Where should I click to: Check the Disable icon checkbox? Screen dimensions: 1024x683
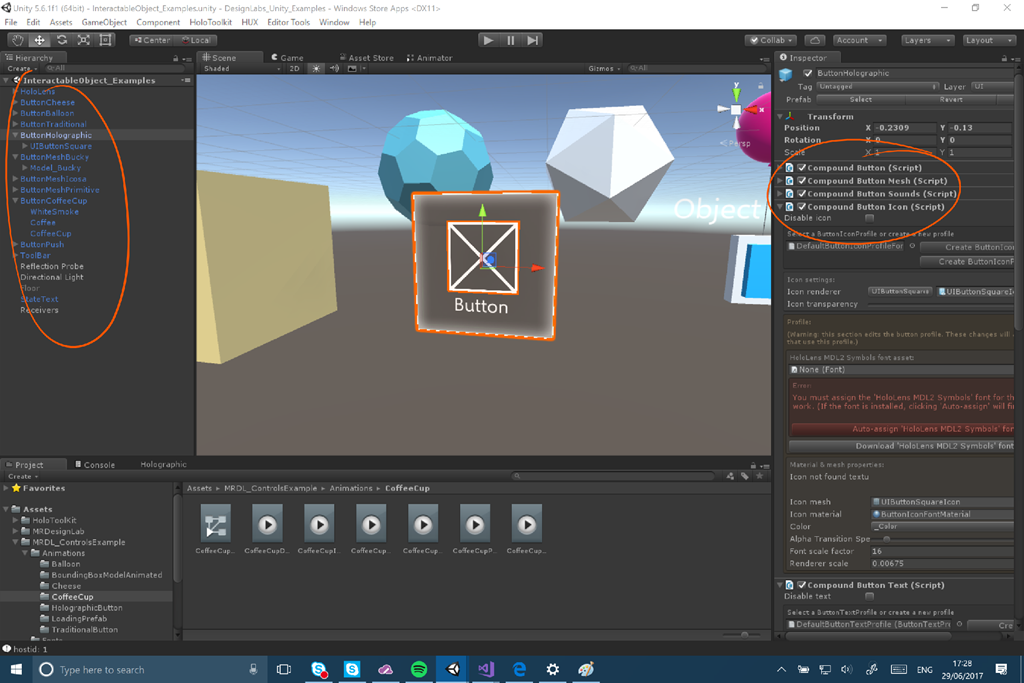pyautogui.click(x=869, y=218)
